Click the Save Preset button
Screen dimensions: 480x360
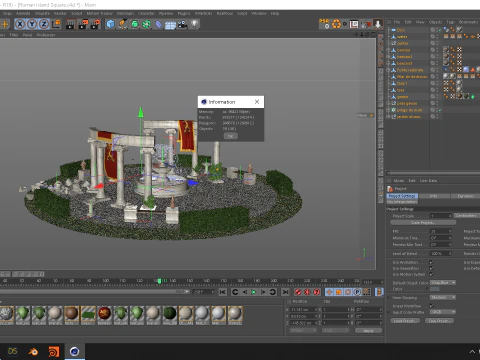[439, 321]
